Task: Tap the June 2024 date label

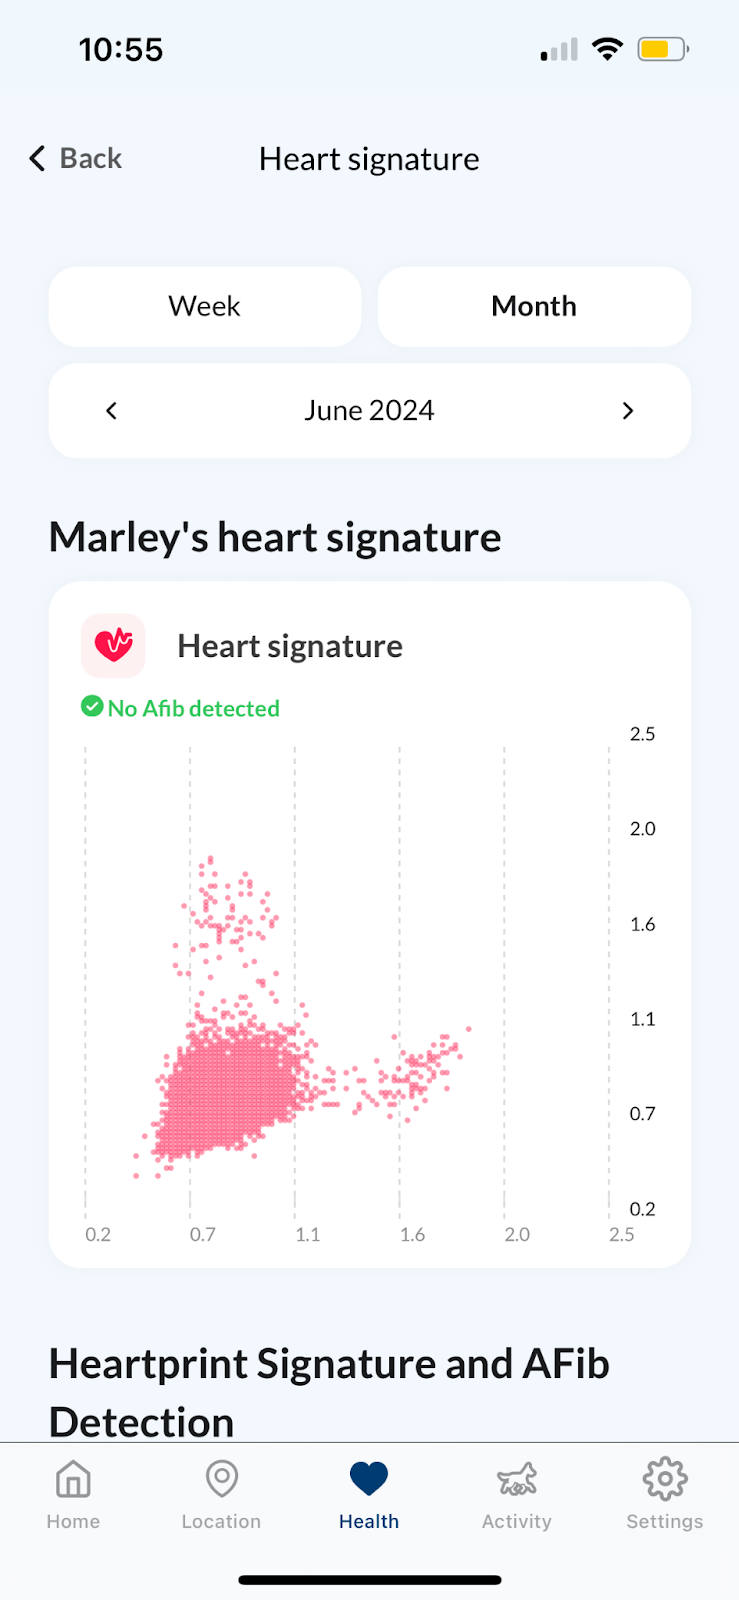Action: point(369,411)
